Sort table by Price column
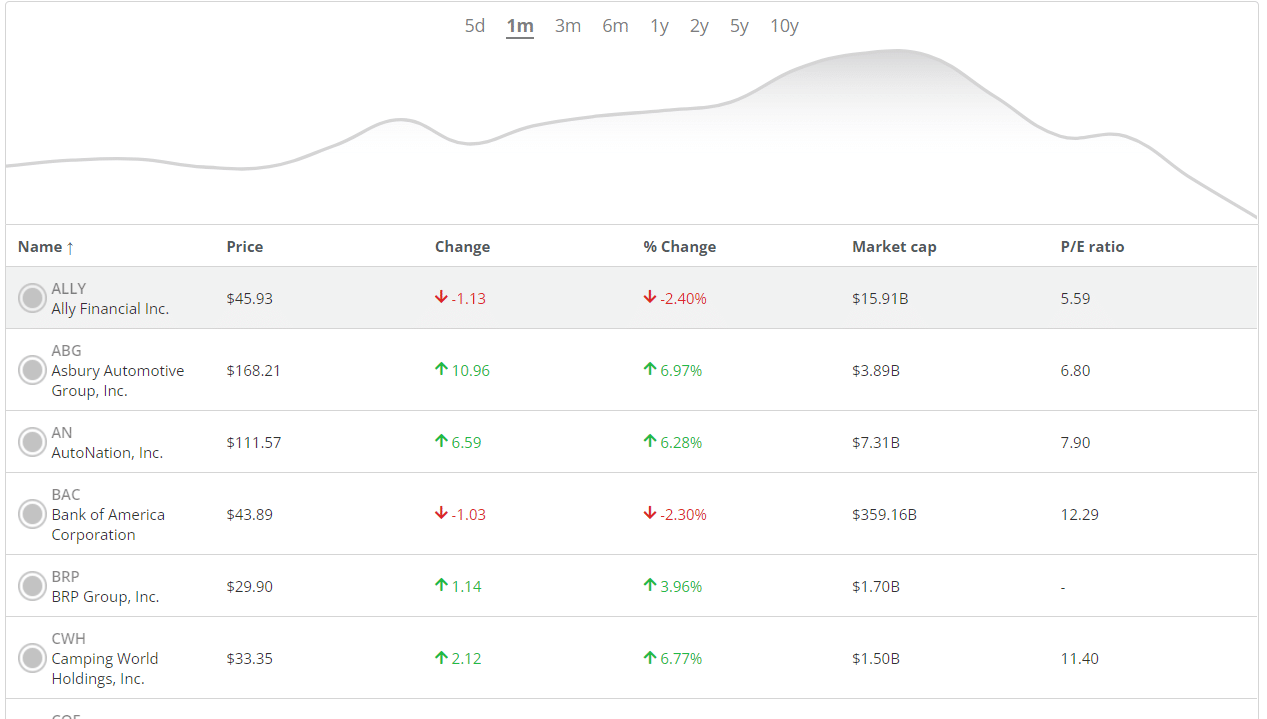The image size is (1267, 719). tap(245, 247)
